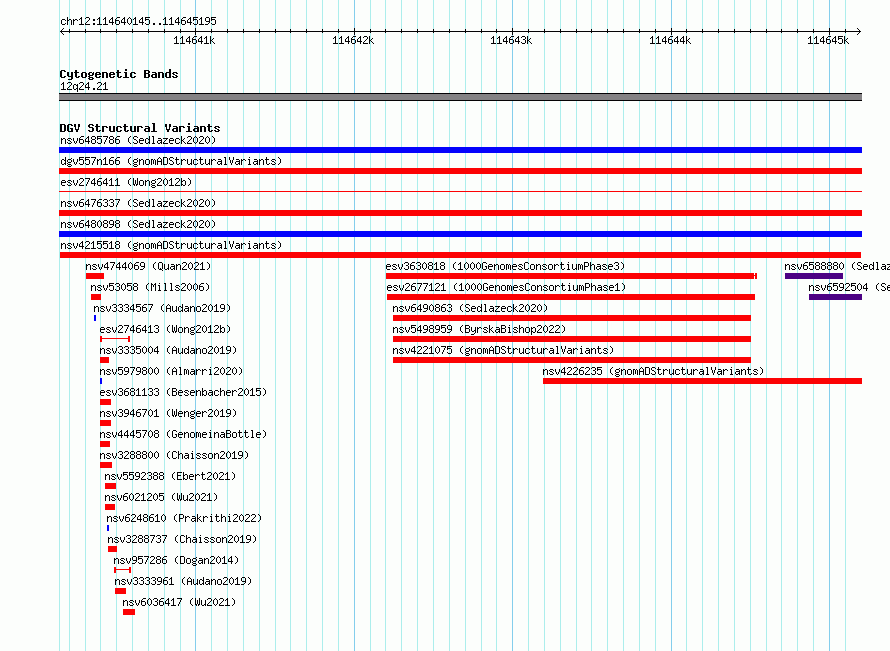The height and width of the screenshot is (651, 890).
Task: Click the purple bar under nsv6592504
Action: (x=836, y=297)
